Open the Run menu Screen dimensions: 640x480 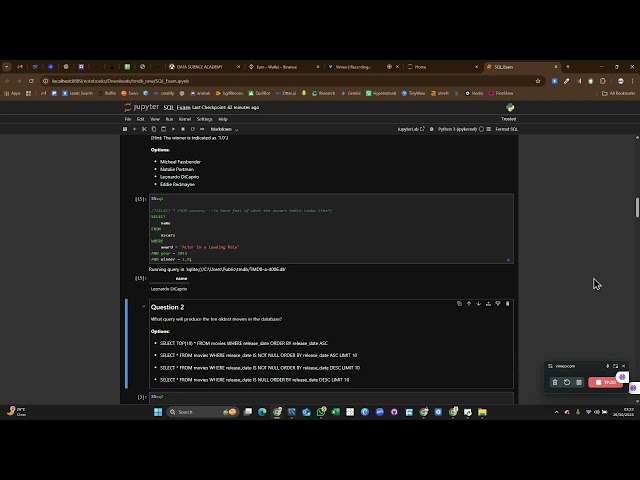coord(169,119)
